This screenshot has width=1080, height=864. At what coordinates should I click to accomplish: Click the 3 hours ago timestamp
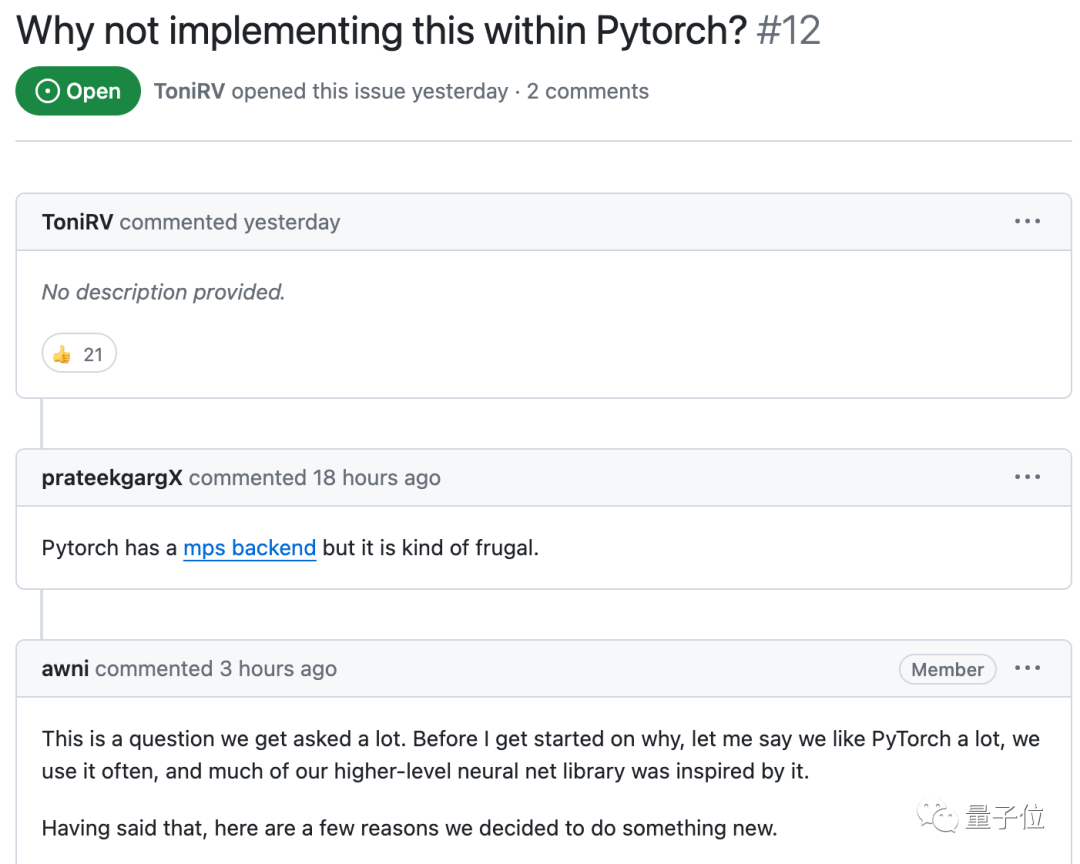click(x=278, y=669)
